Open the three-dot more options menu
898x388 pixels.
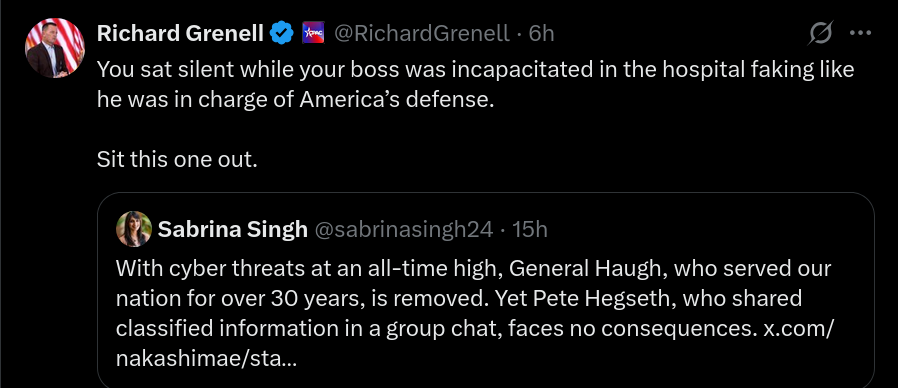(x=860, y=33)
